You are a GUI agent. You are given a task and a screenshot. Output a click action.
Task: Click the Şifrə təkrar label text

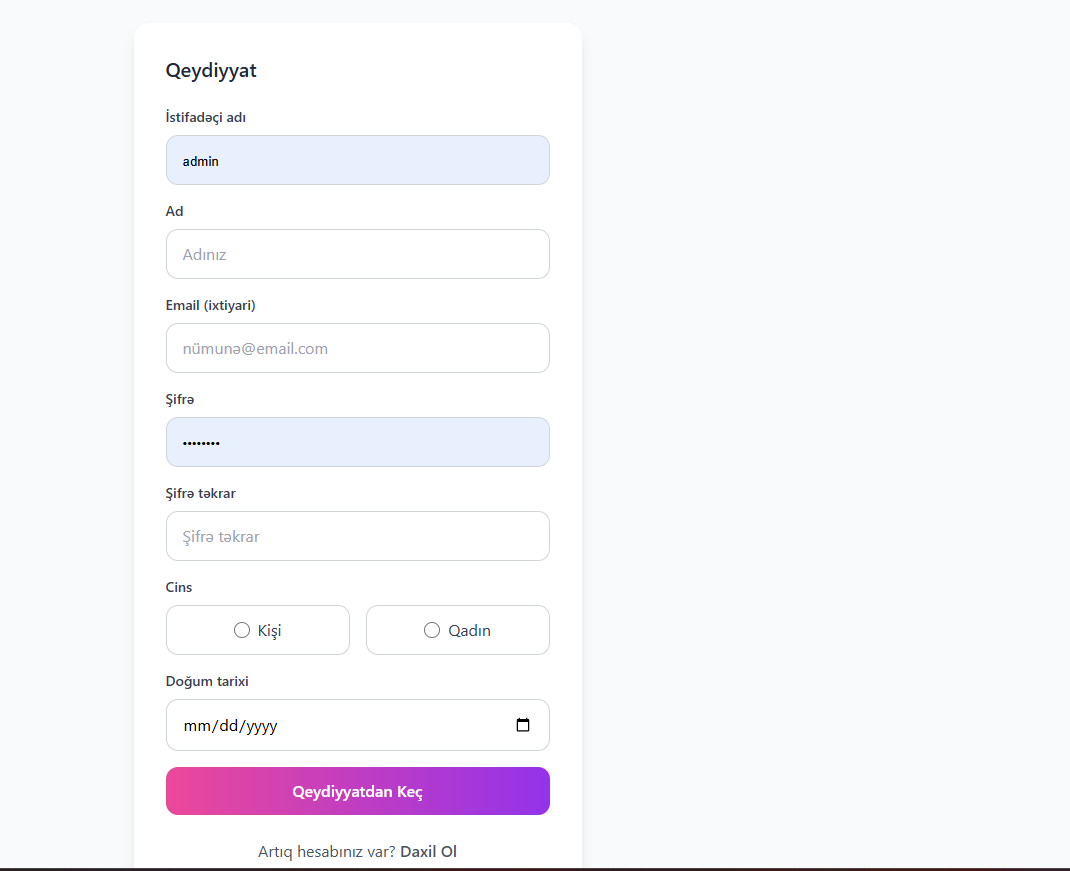[201, 493]
